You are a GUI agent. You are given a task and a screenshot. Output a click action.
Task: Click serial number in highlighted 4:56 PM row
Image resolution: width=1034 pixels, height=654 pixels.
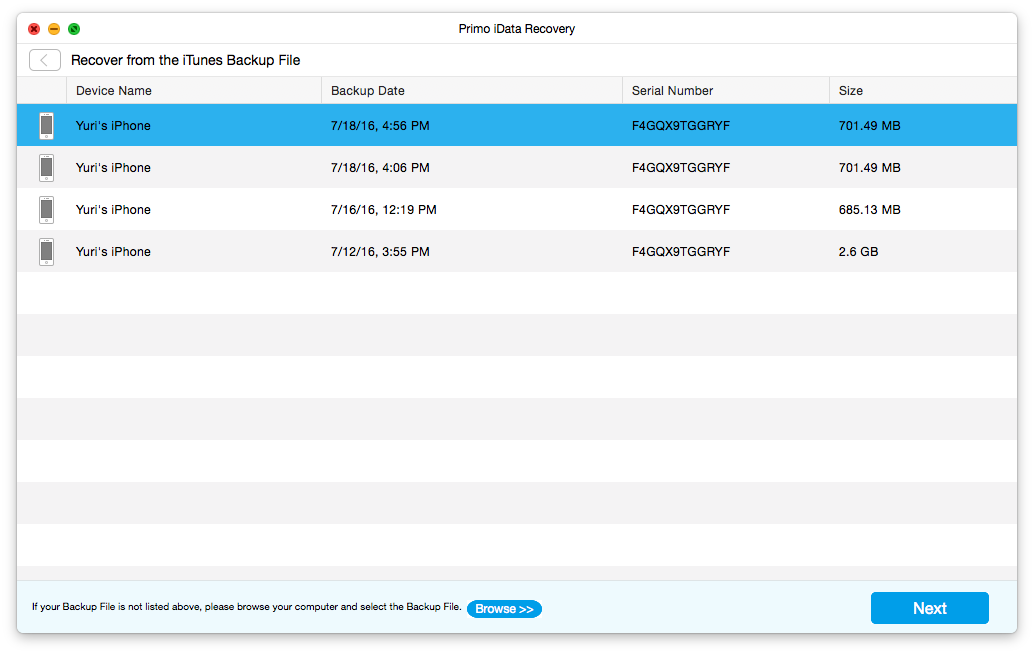tap(681, 125)
